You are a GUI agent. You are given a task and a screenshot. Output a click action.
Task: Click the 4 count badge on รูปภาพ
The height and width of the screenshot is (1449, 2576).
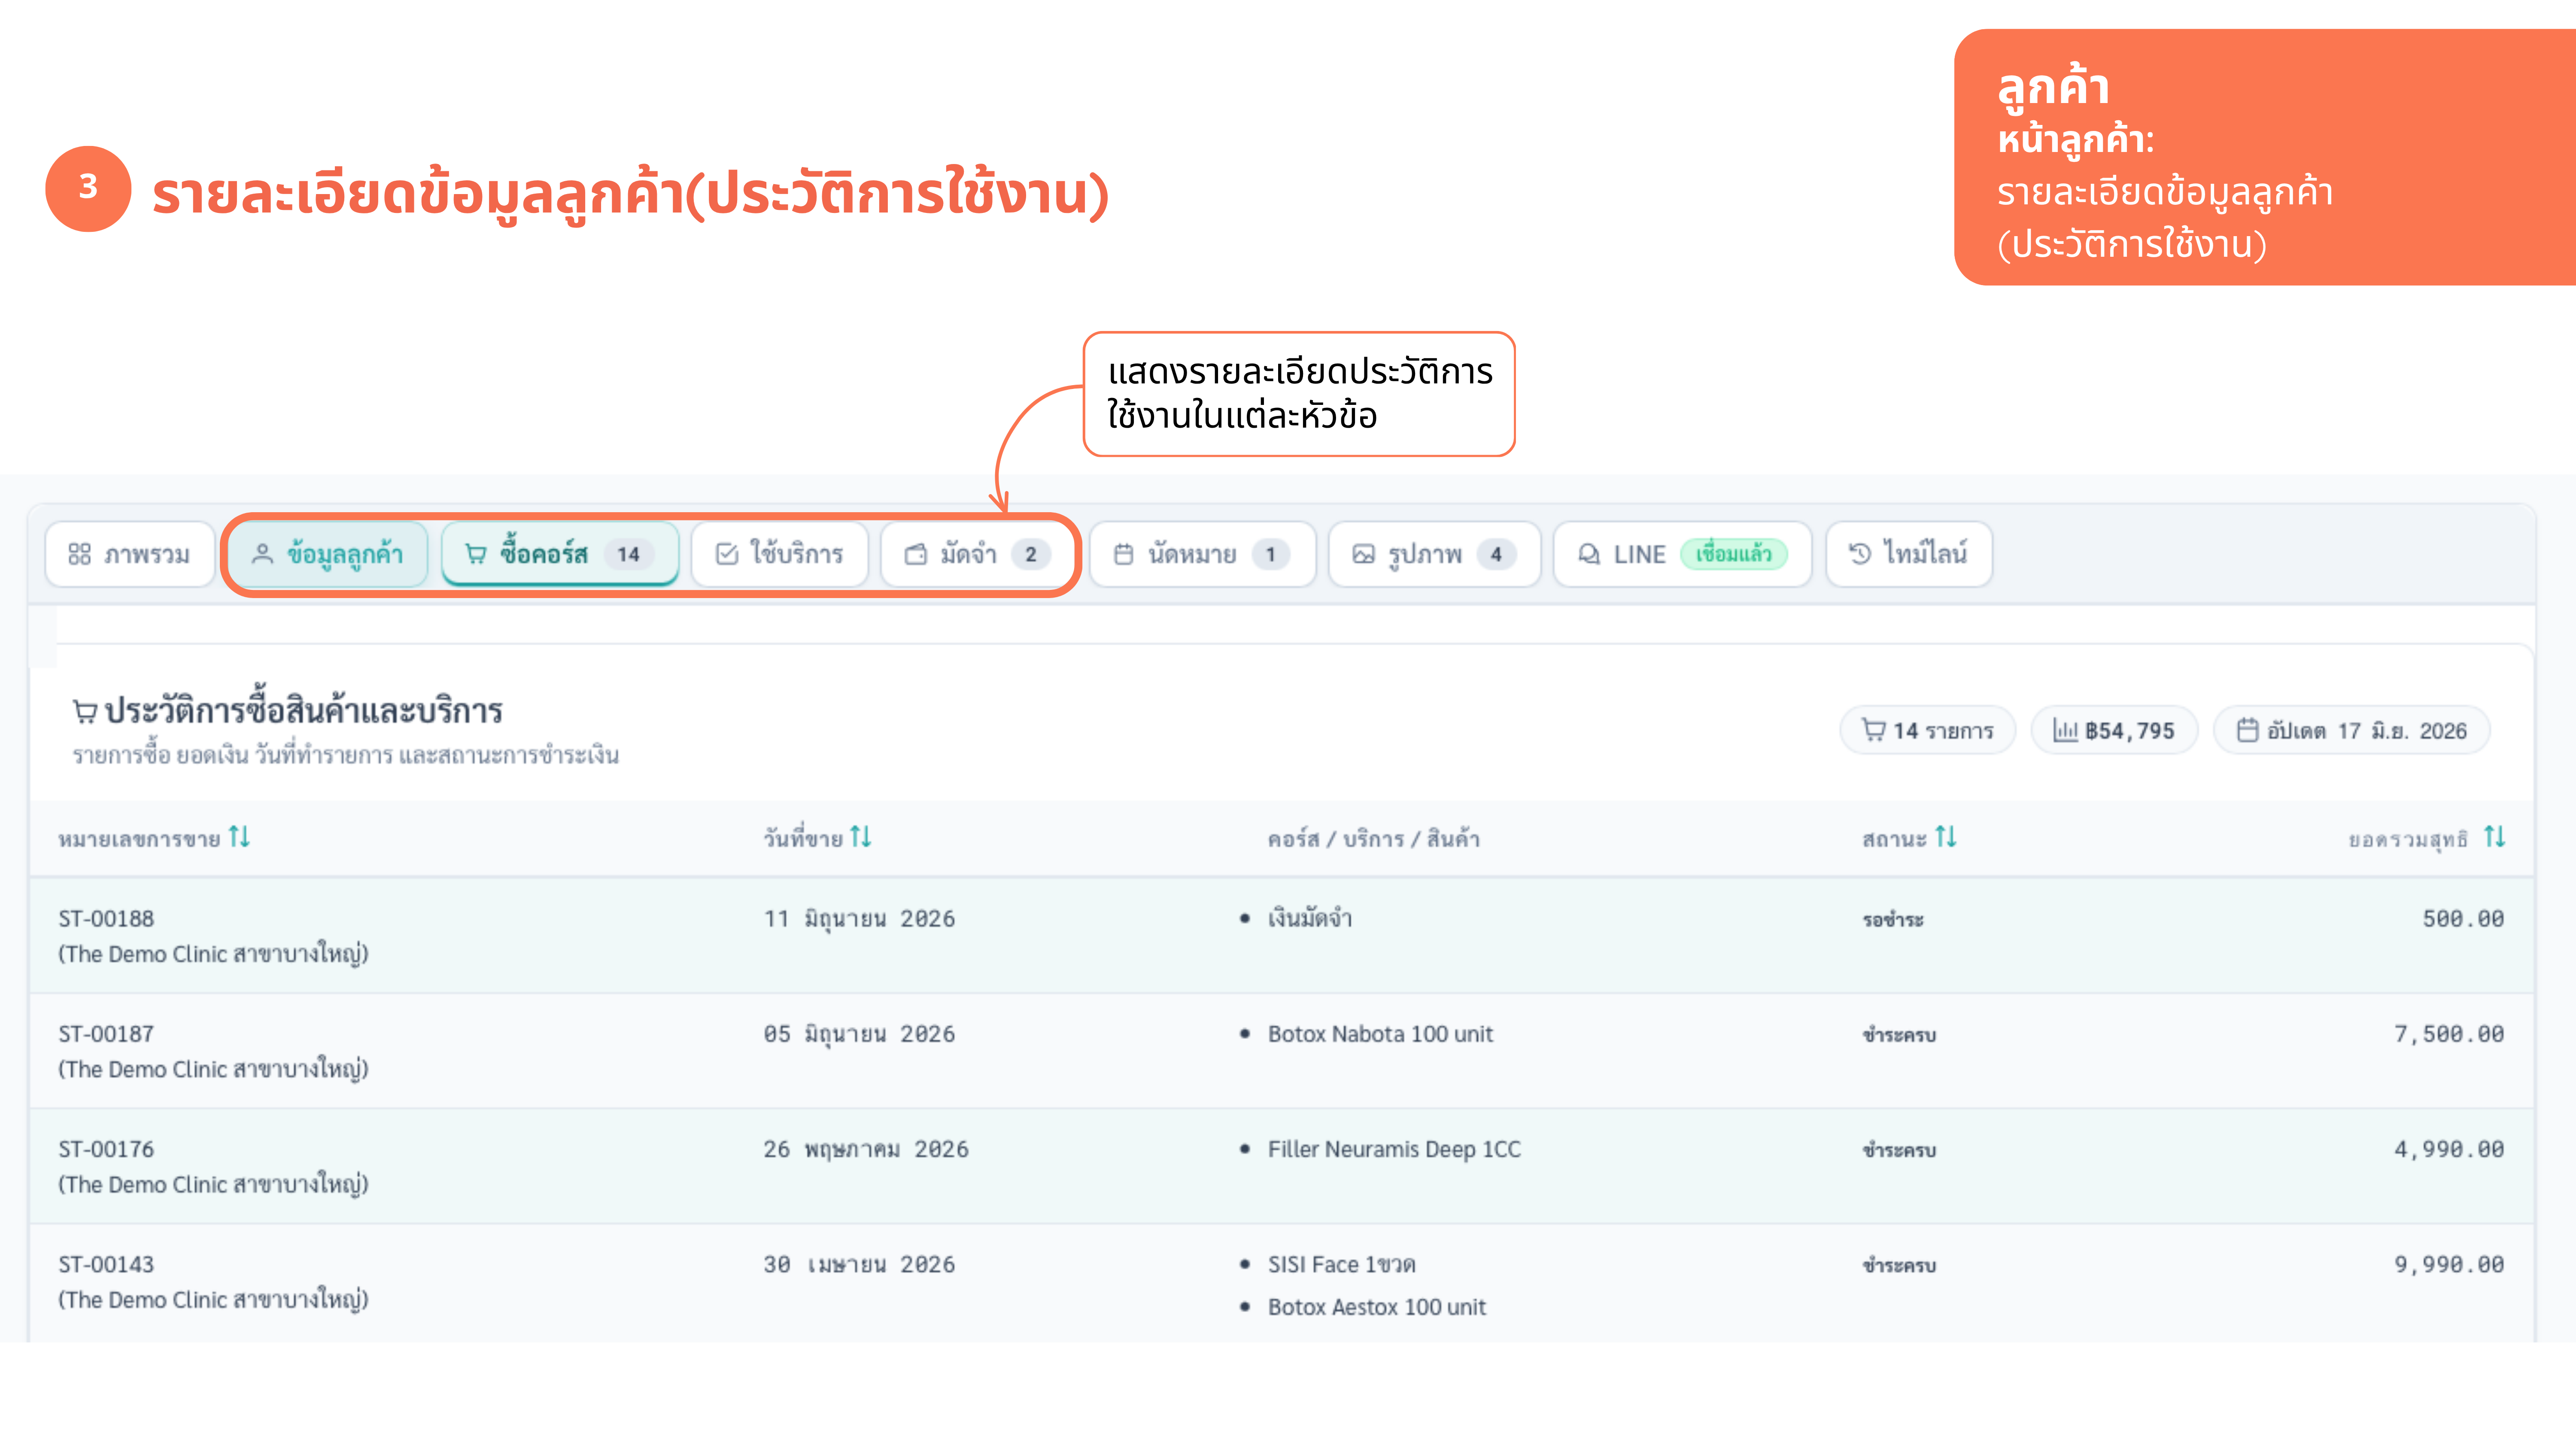(1496, 554)
